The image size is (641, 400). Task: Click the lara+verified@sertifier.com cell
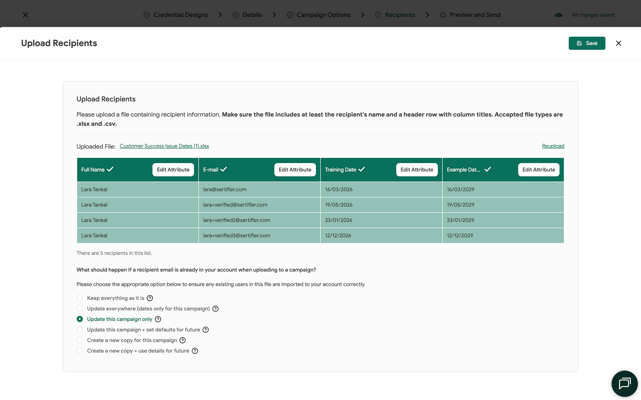click(260, 205)
